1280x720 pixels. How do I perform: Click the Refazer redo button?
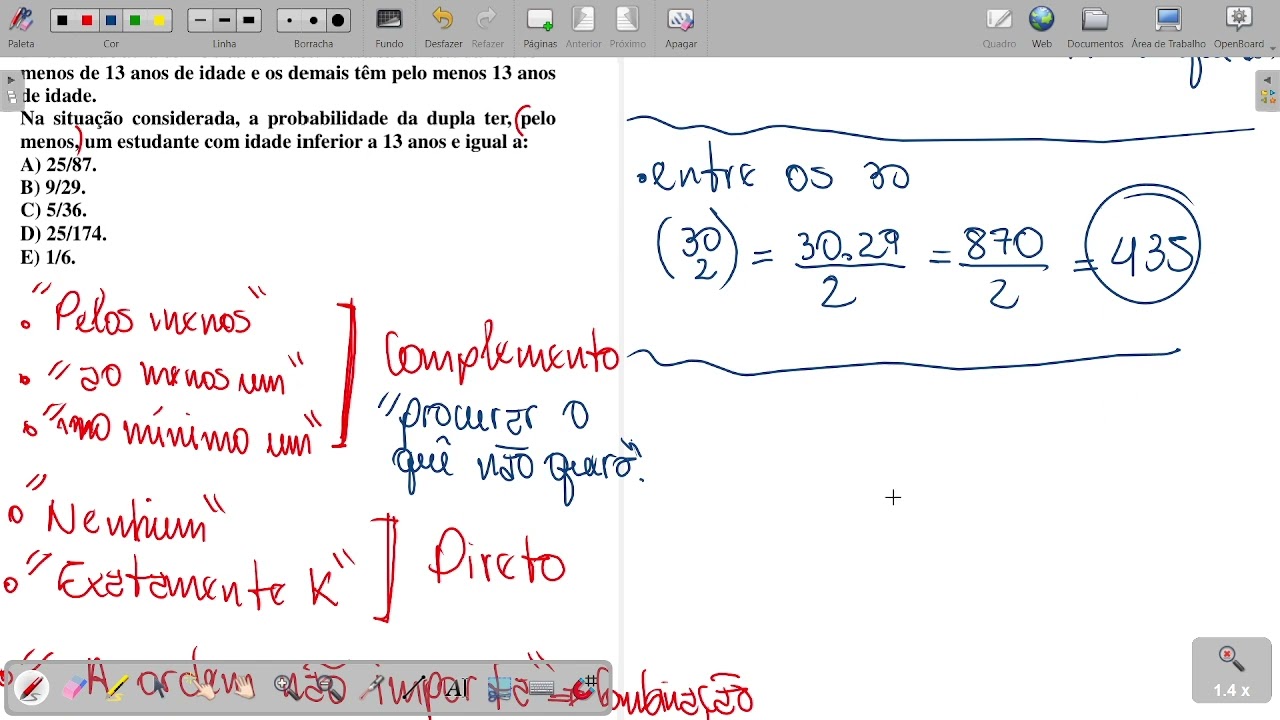[487, 27]
